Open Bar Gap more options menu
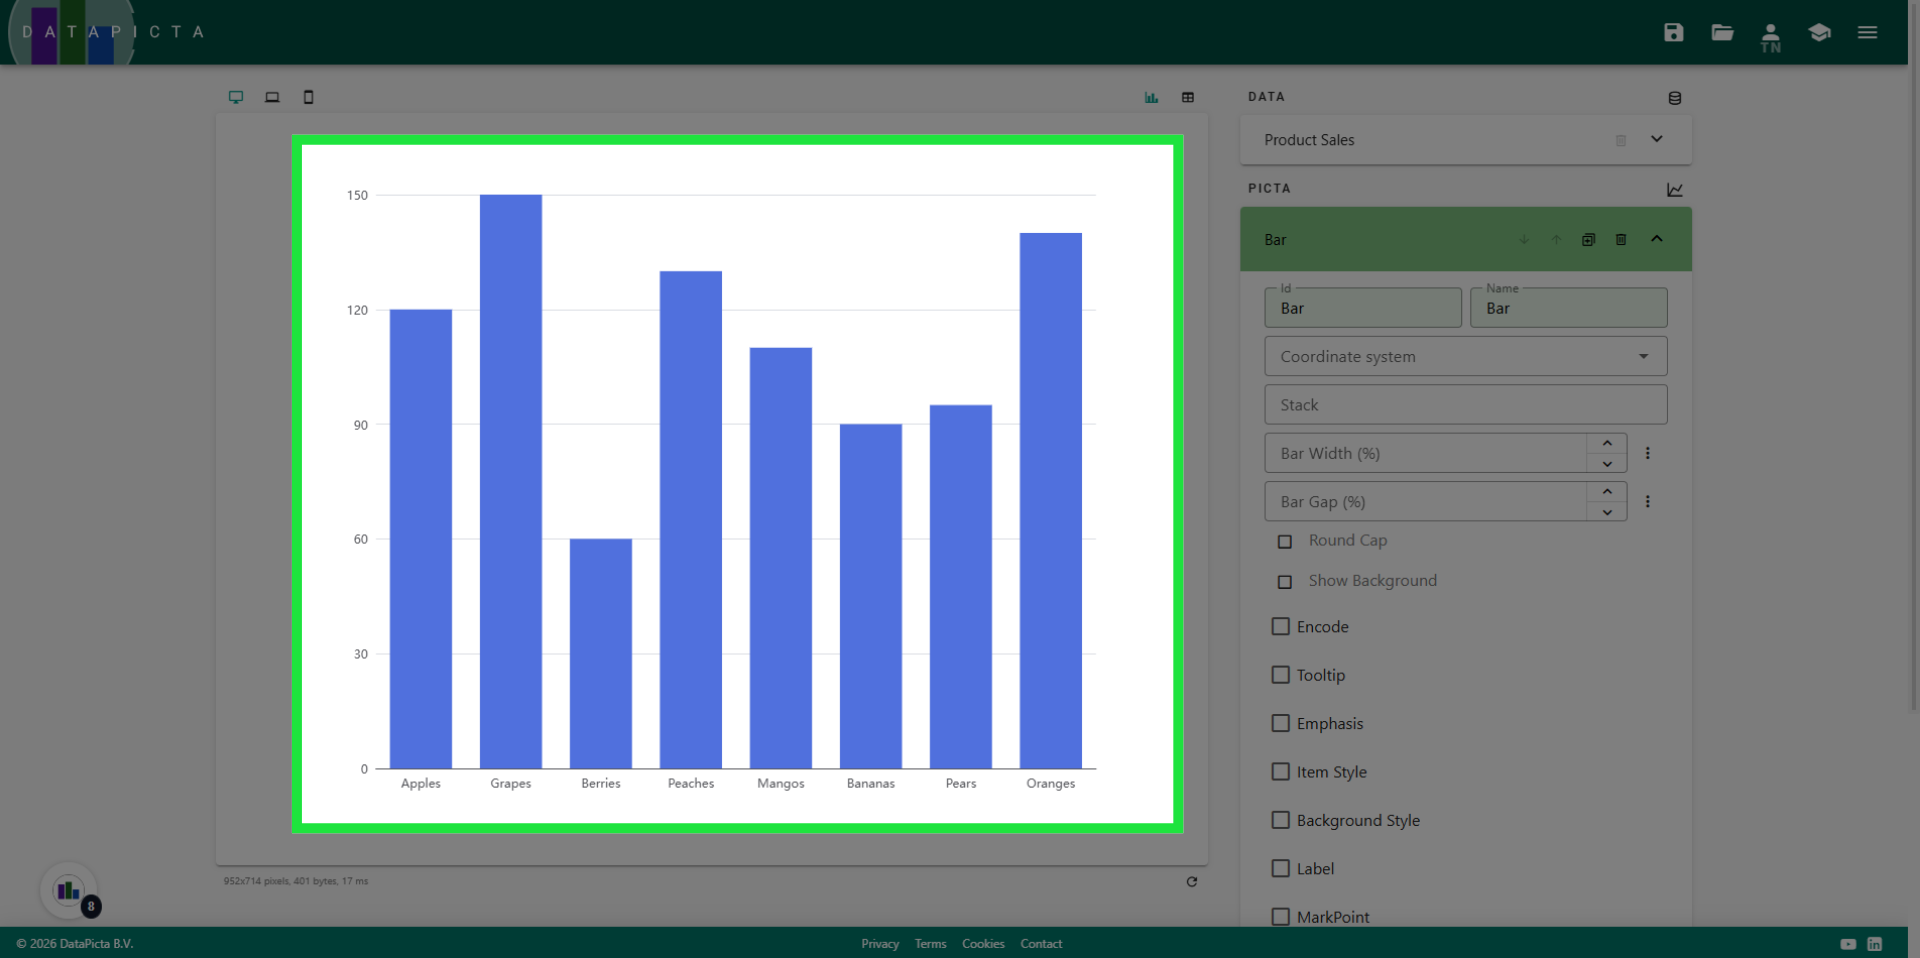Image resolution: width=1920 pixels, height=958 pixels. click(1647, 502)
